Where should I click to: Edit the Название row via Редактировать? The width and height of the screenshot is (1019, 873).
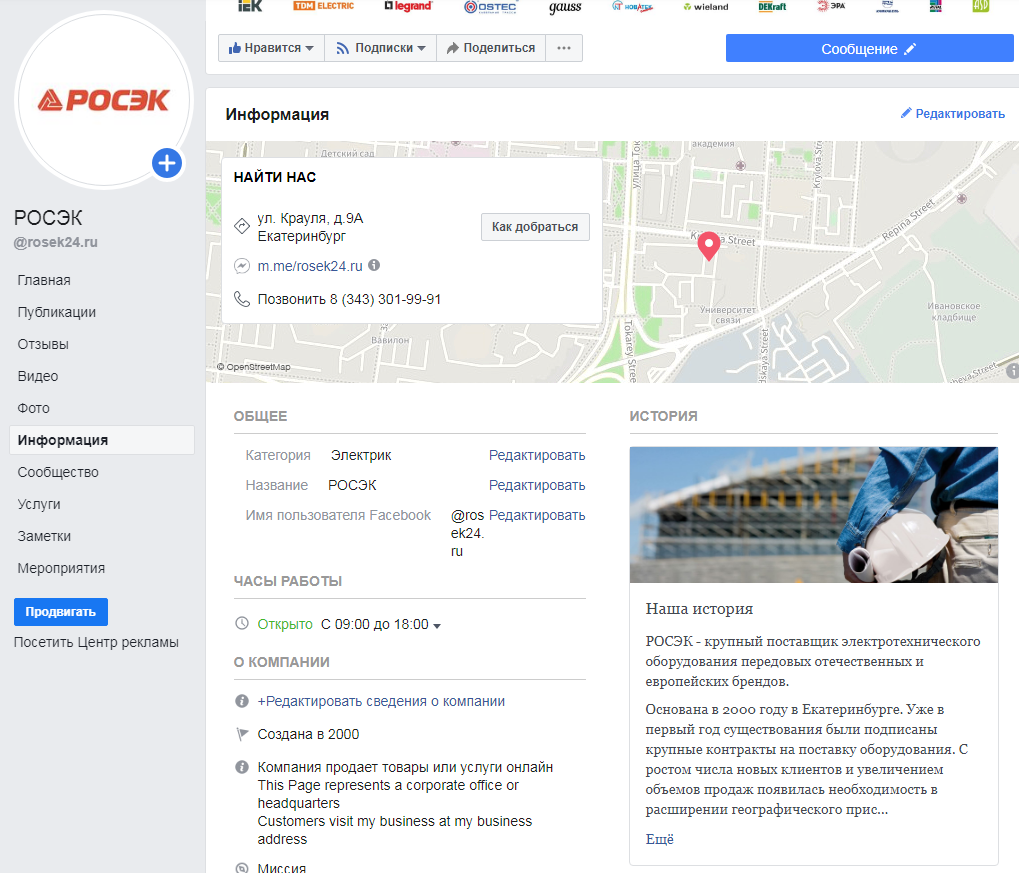click(537, 485)
